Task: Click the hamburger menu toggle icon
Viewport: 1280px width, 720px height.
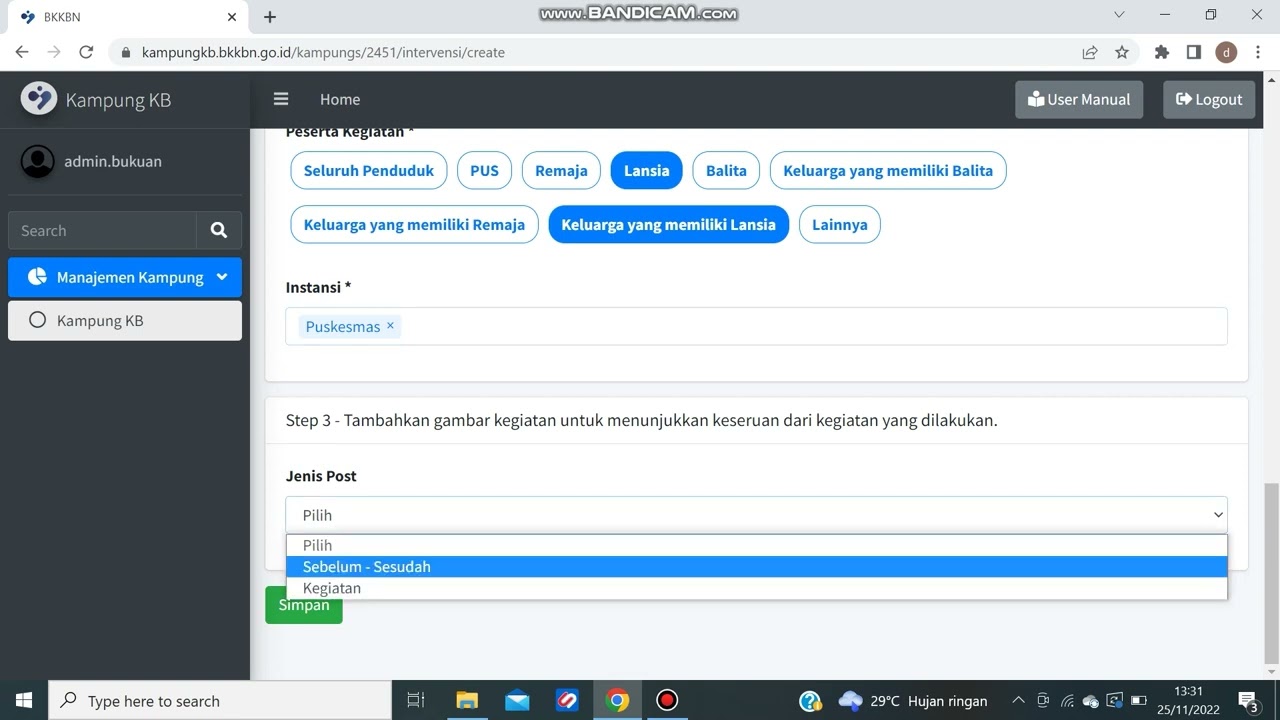Action: 281,99
